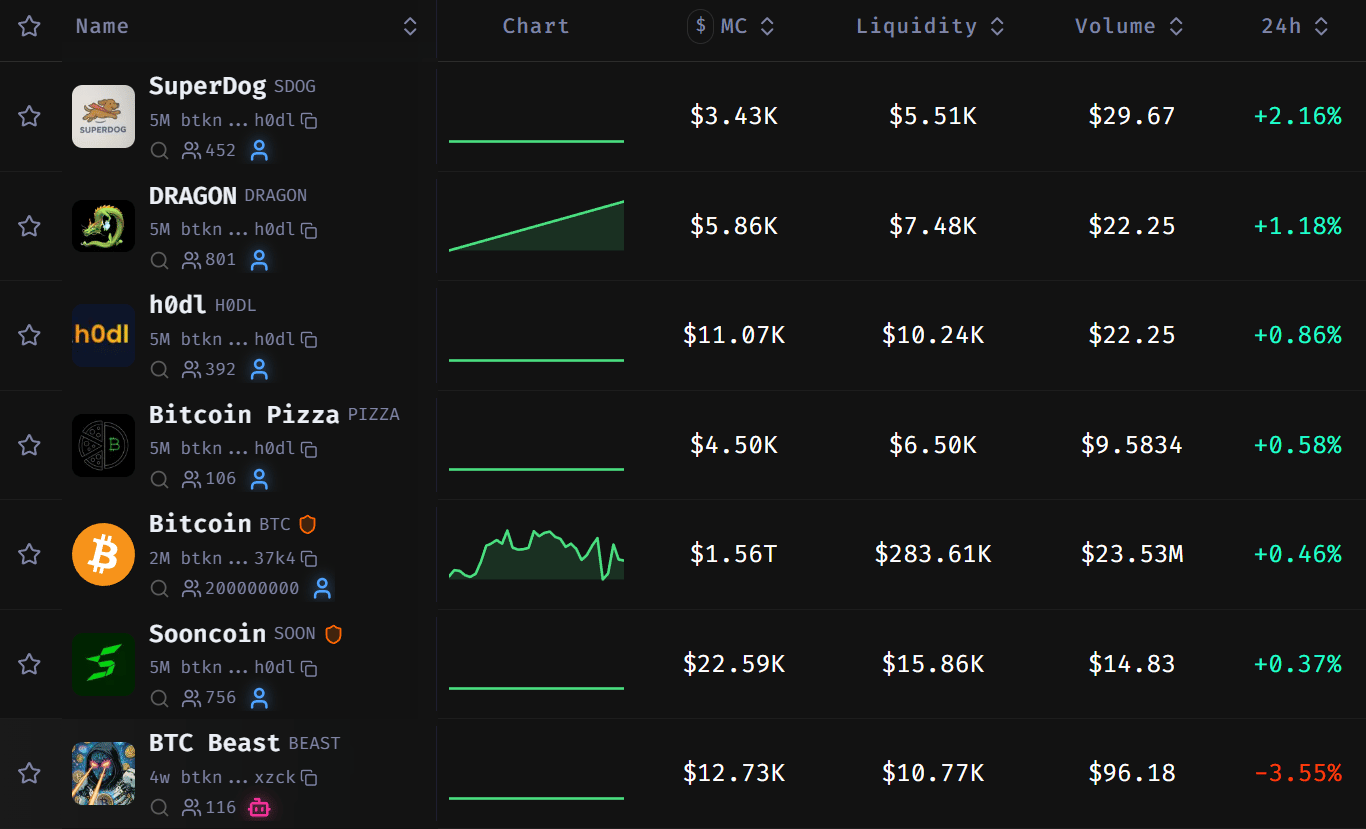The height and width of the screenshot is (829, 1366).
Task: Open the DRAGON token page
Action: point(193,196)
